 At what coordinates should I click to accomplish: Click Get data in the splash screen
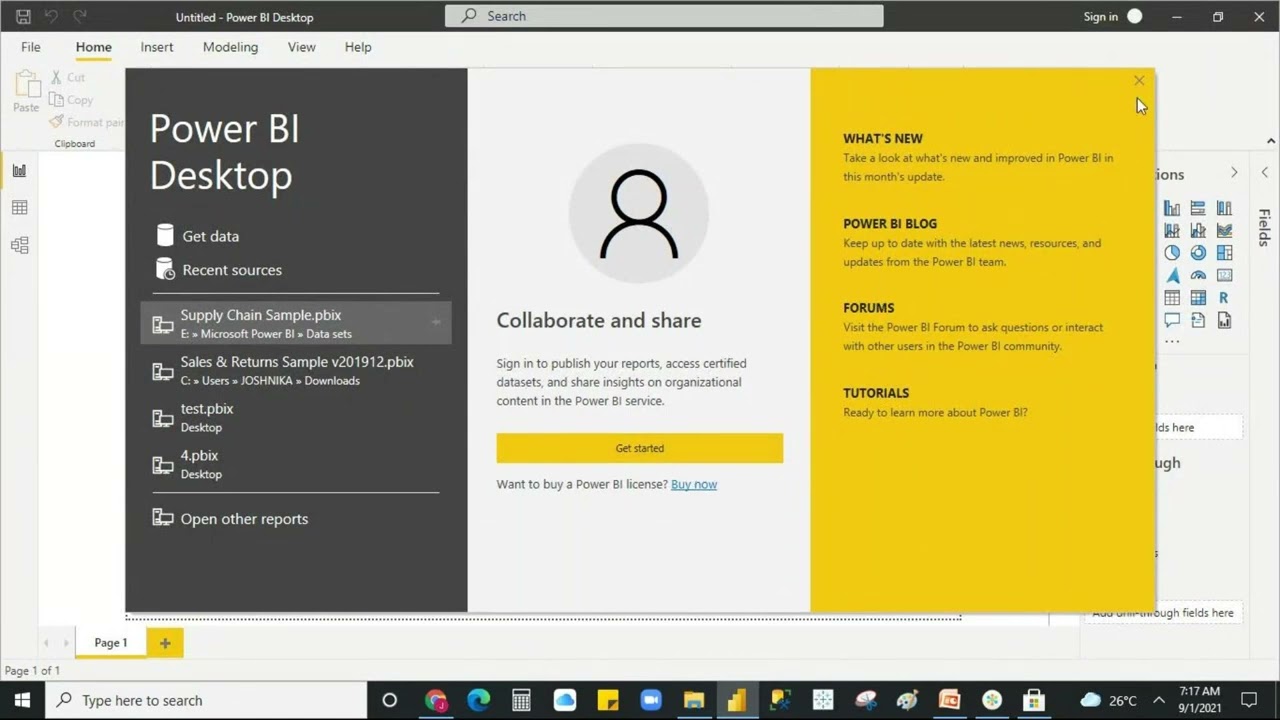pyautogui.click(x=198, y=236)
